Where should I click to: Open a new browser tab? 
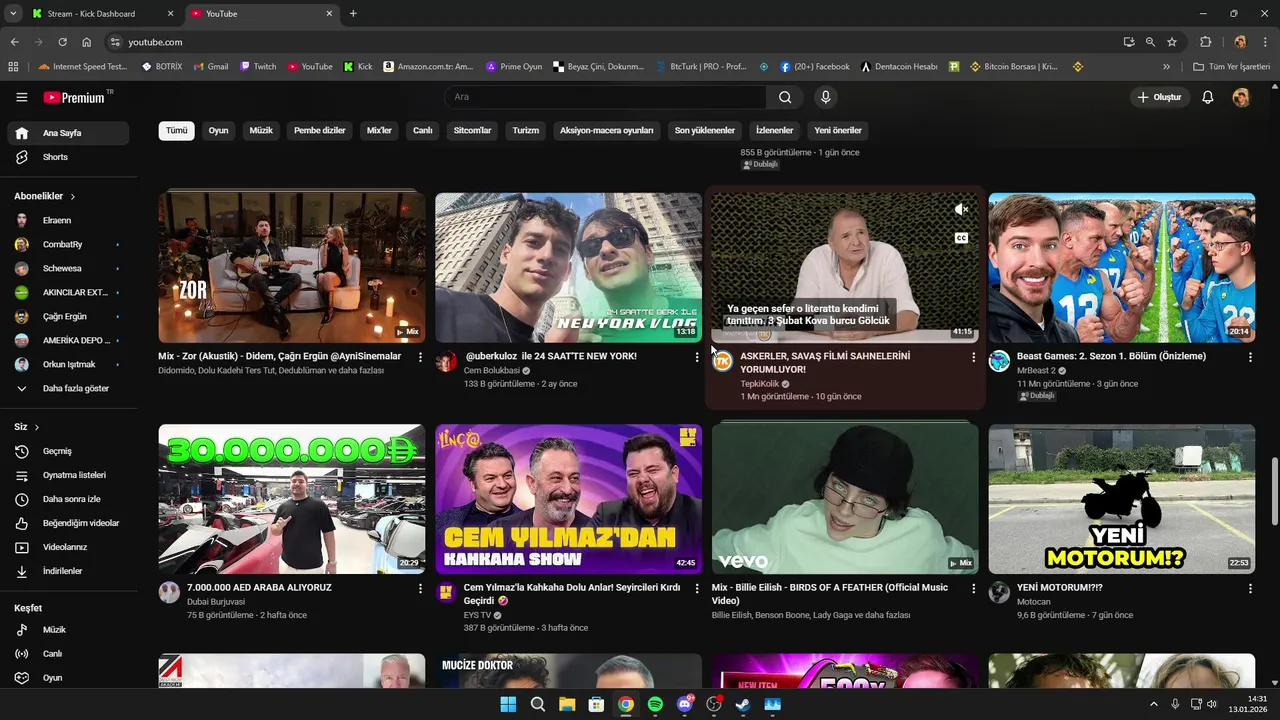[353, 14]
